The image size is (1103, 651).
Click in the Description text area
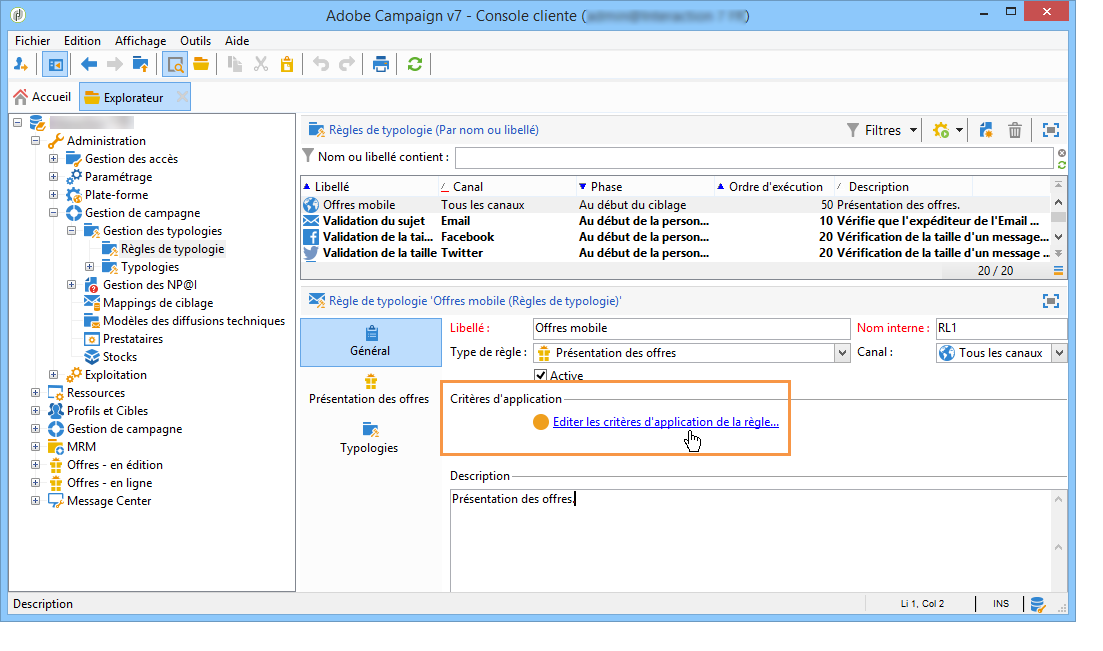(751, 541)
